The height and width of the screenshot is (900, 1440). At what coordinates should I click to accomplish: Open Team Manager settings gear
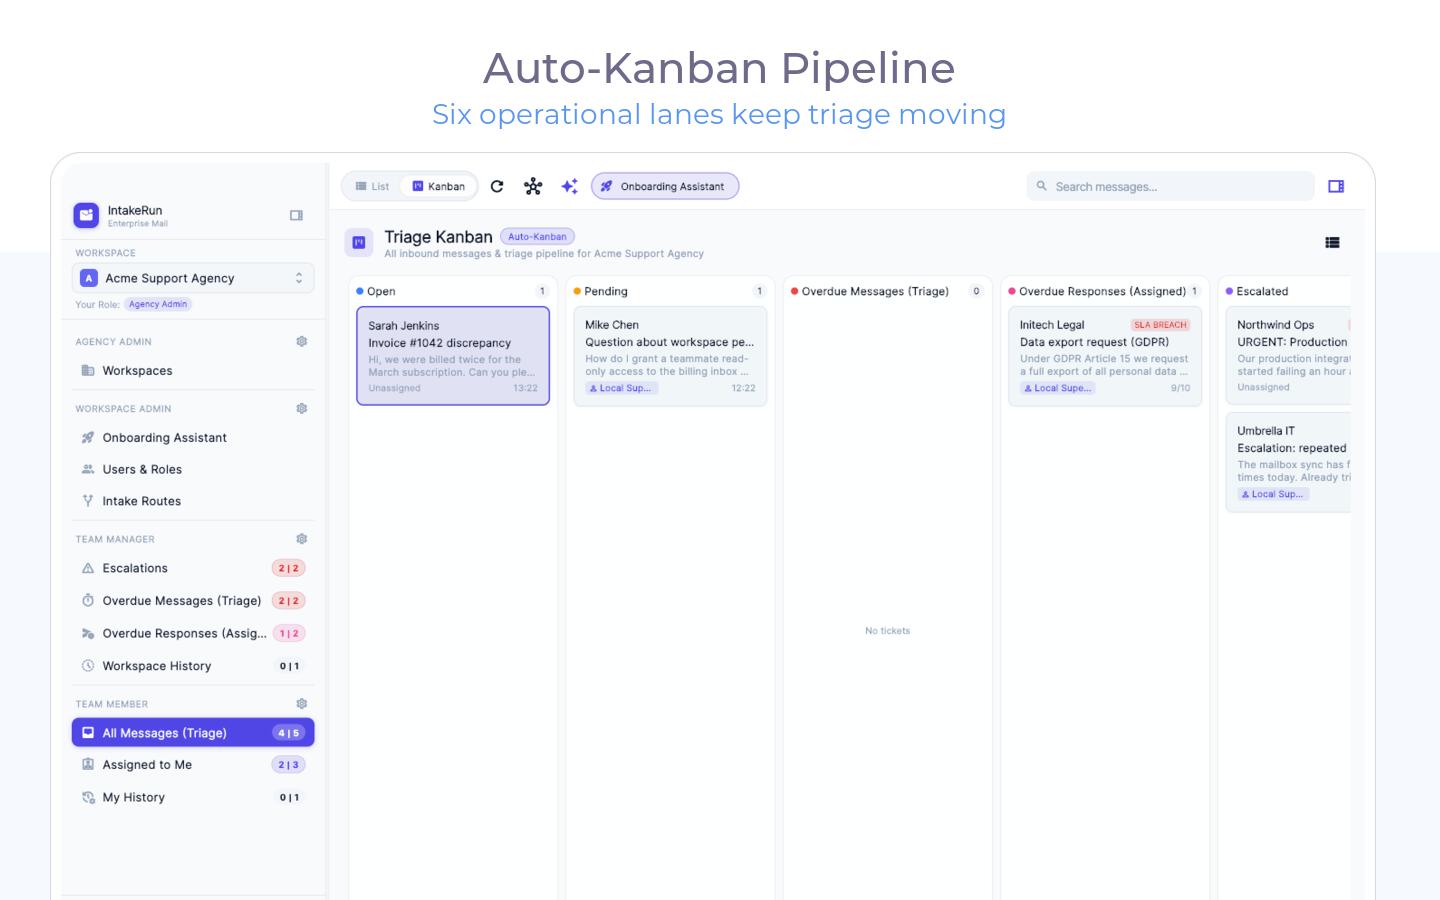(x=302, y=539)
